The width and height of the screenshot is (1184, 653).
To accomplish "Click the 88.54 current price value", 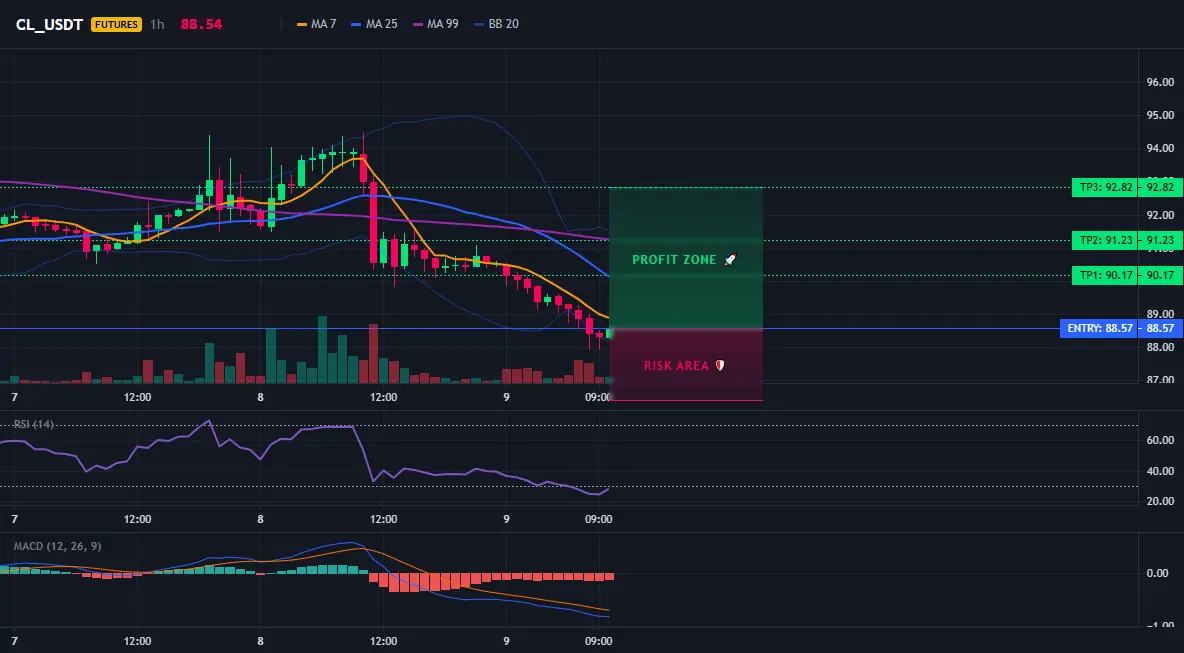I will click(x=202, y=24).
